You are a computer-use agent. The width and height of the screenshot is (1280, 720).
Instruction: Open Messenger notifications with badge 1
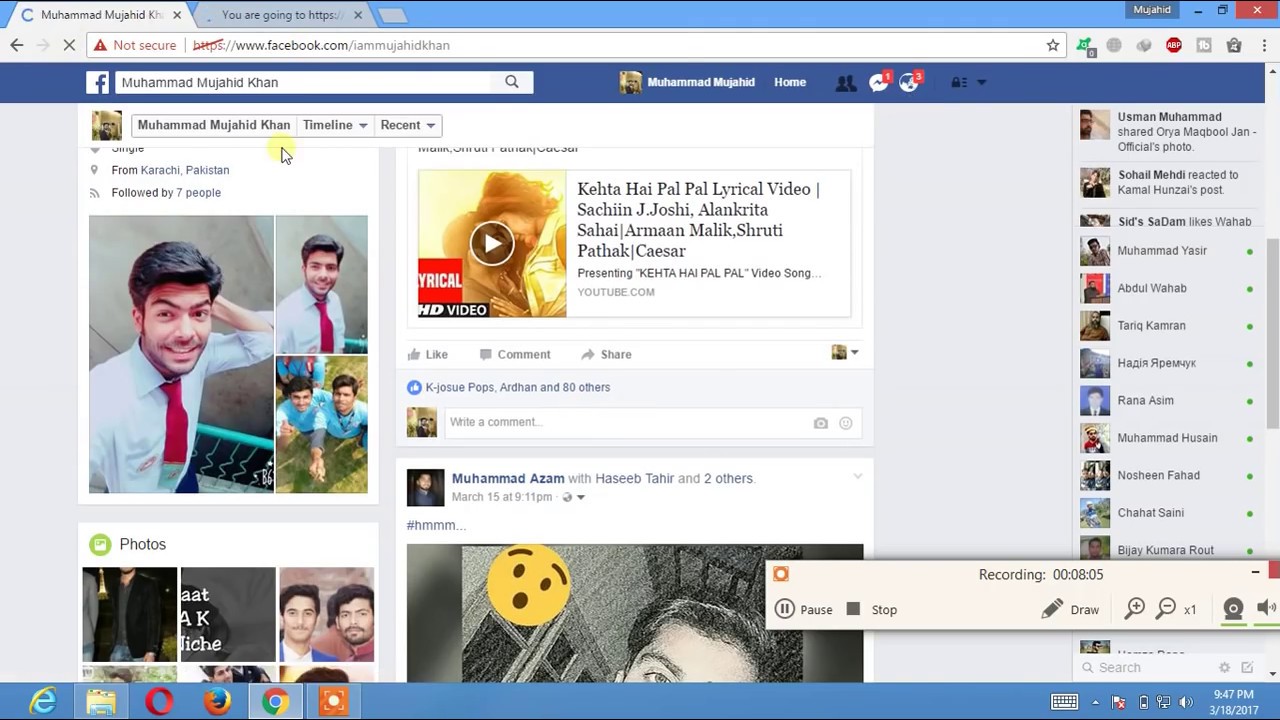pos(879,82)
